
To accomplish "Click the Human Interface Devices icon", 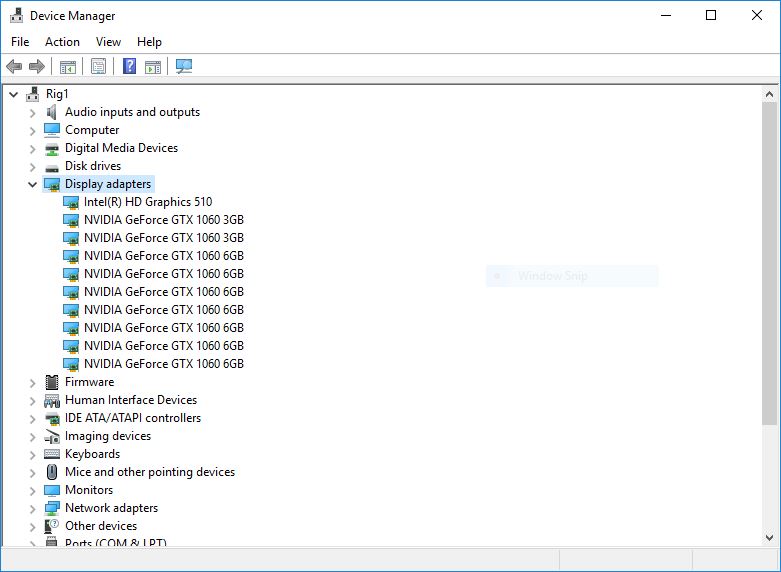I will [x=52, y=400].
